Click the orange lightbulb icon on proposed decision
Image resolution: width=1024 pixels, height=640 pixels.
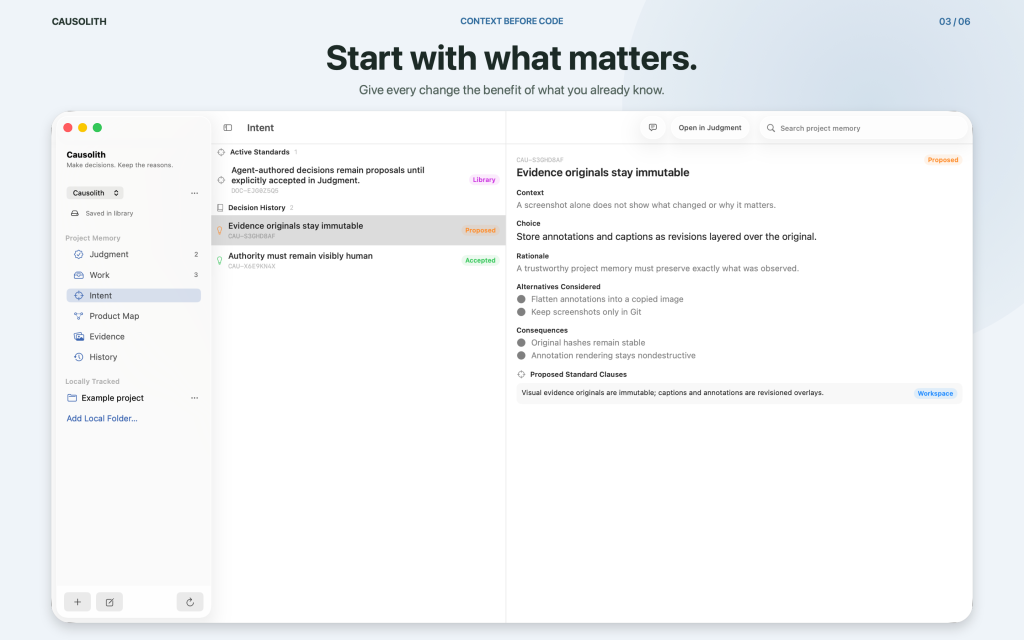219,230
